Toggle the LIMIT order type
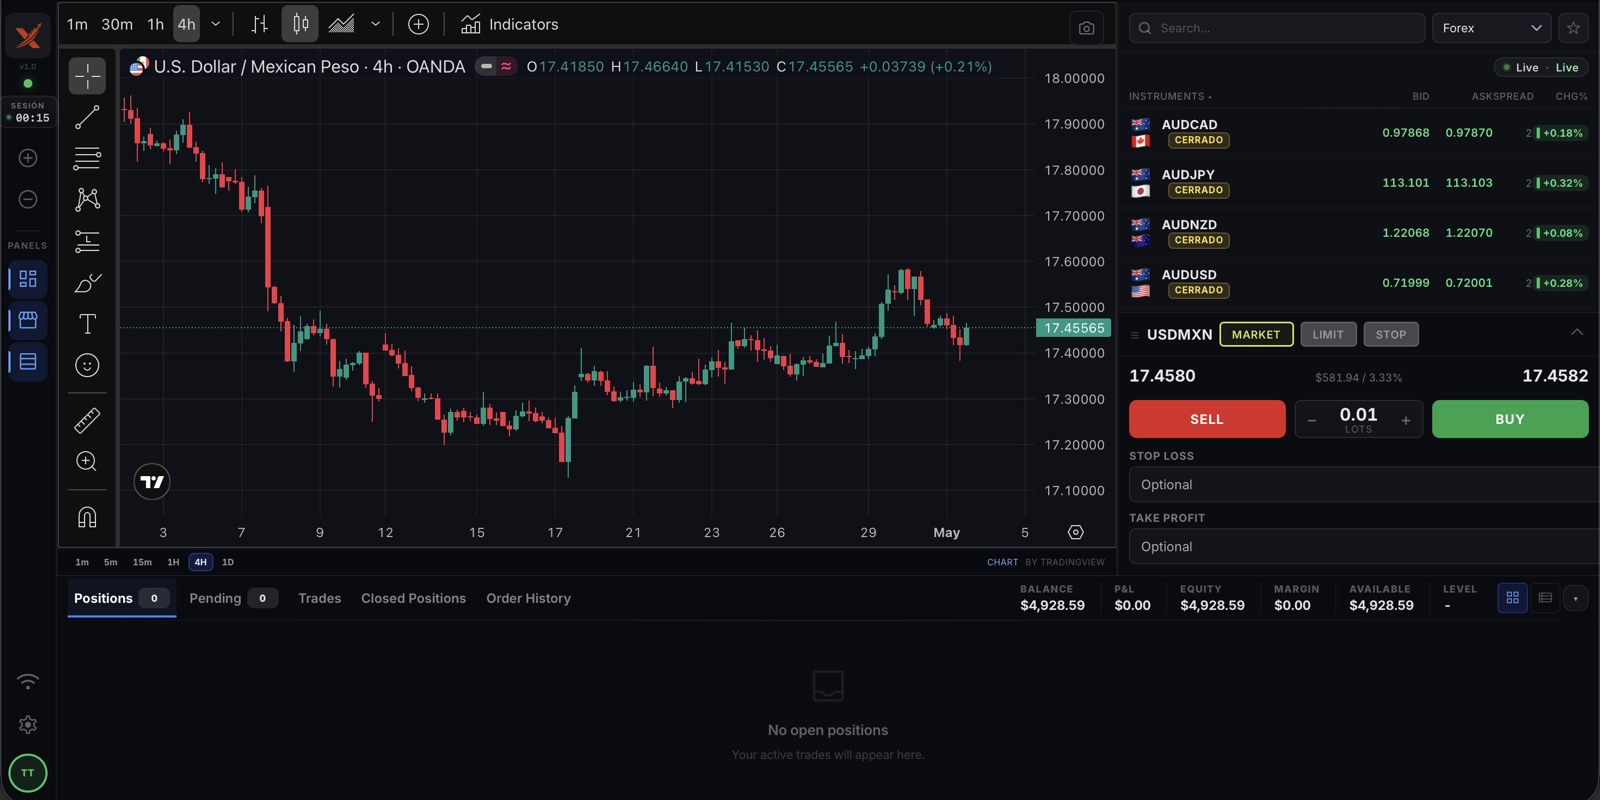Screen dimensions: 1600x800 (x=1328, y=335)
